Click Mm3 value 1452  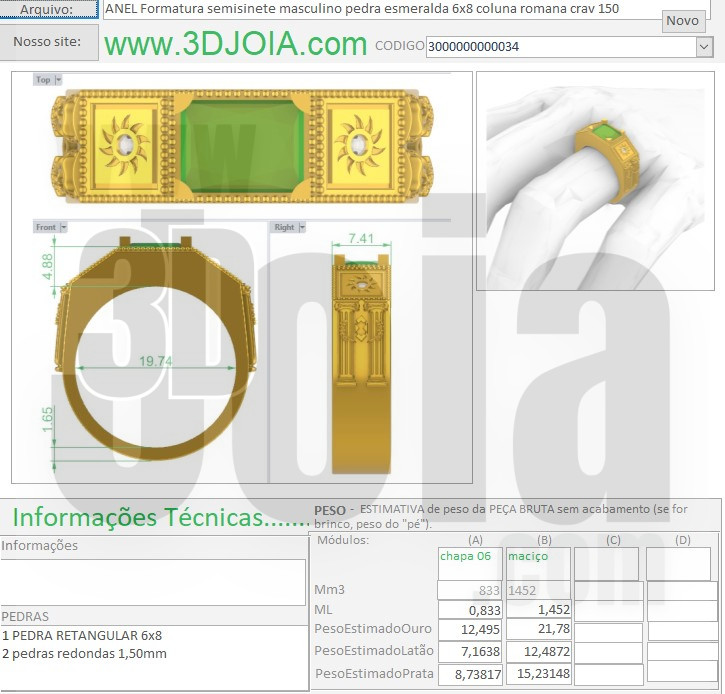539,590
